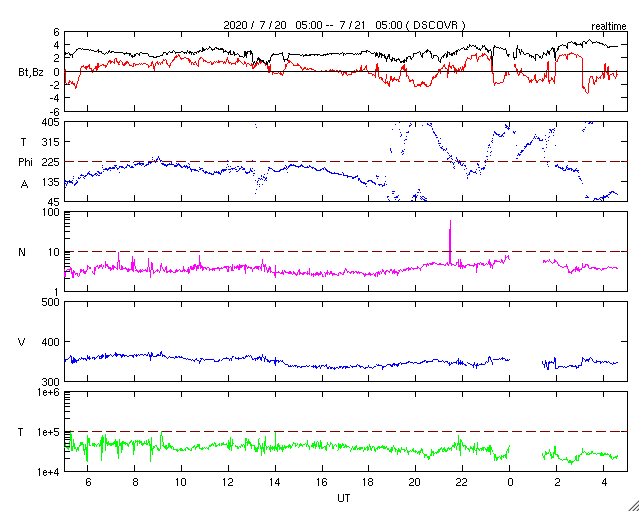
Task: Click the '315' tick value on Phi axis
Action: click(x=51, y=142)
